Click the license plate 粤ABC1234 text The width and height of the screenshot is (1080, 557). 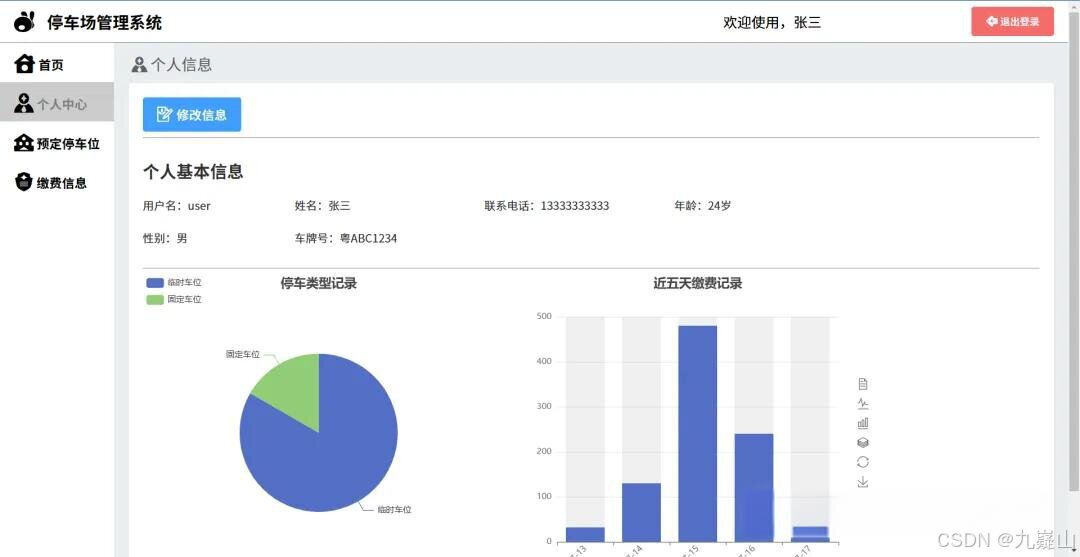(x=368, y=239)
